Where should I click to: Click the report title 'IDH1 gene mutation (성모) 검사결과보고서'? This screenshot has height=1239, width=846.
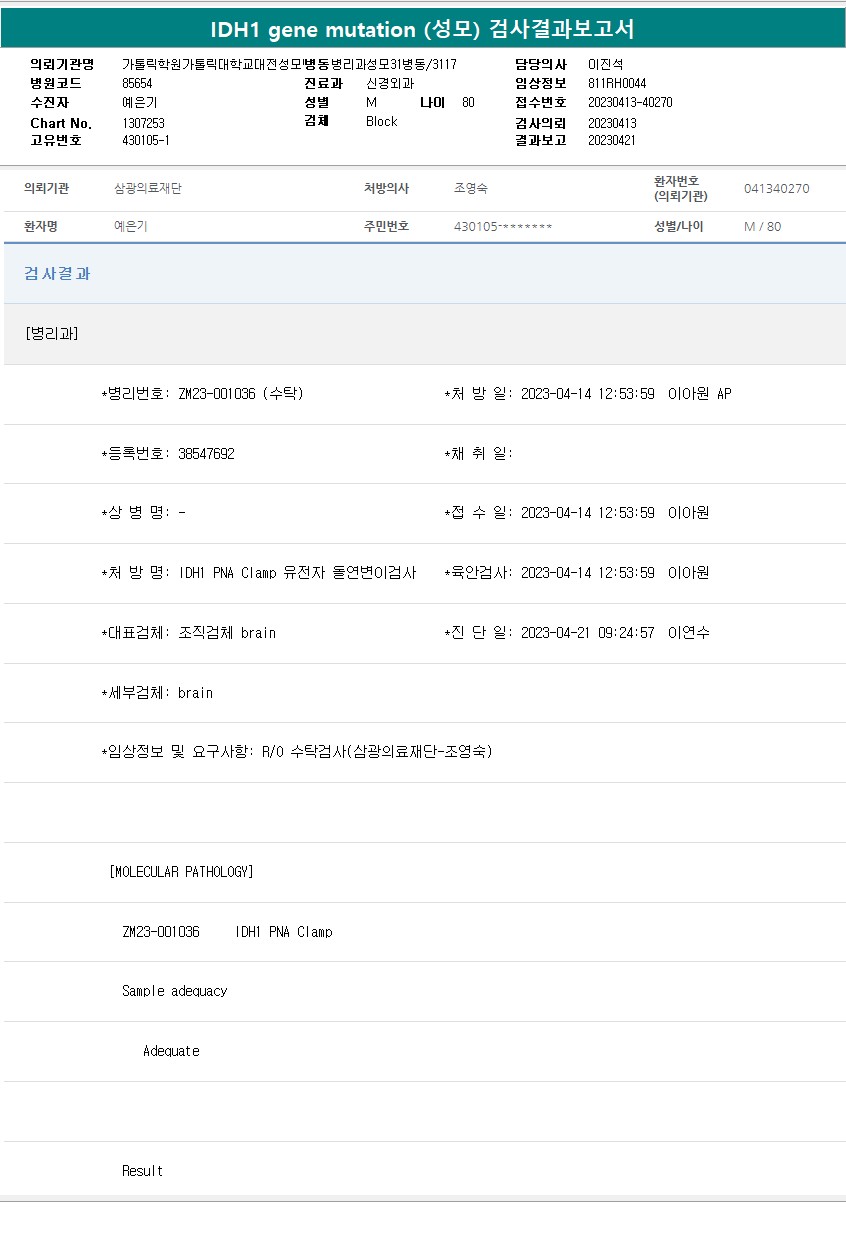(422, 29)
